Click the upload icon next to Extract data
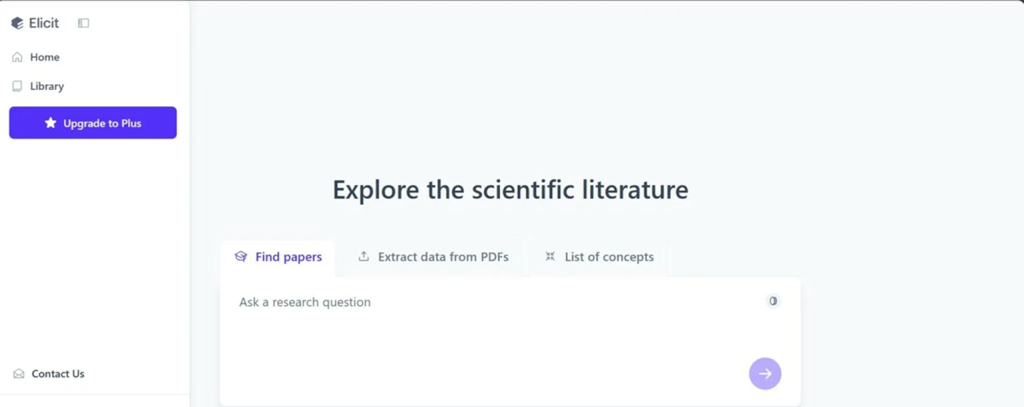This screenshot has height=407, width=1024. point(364,257)
